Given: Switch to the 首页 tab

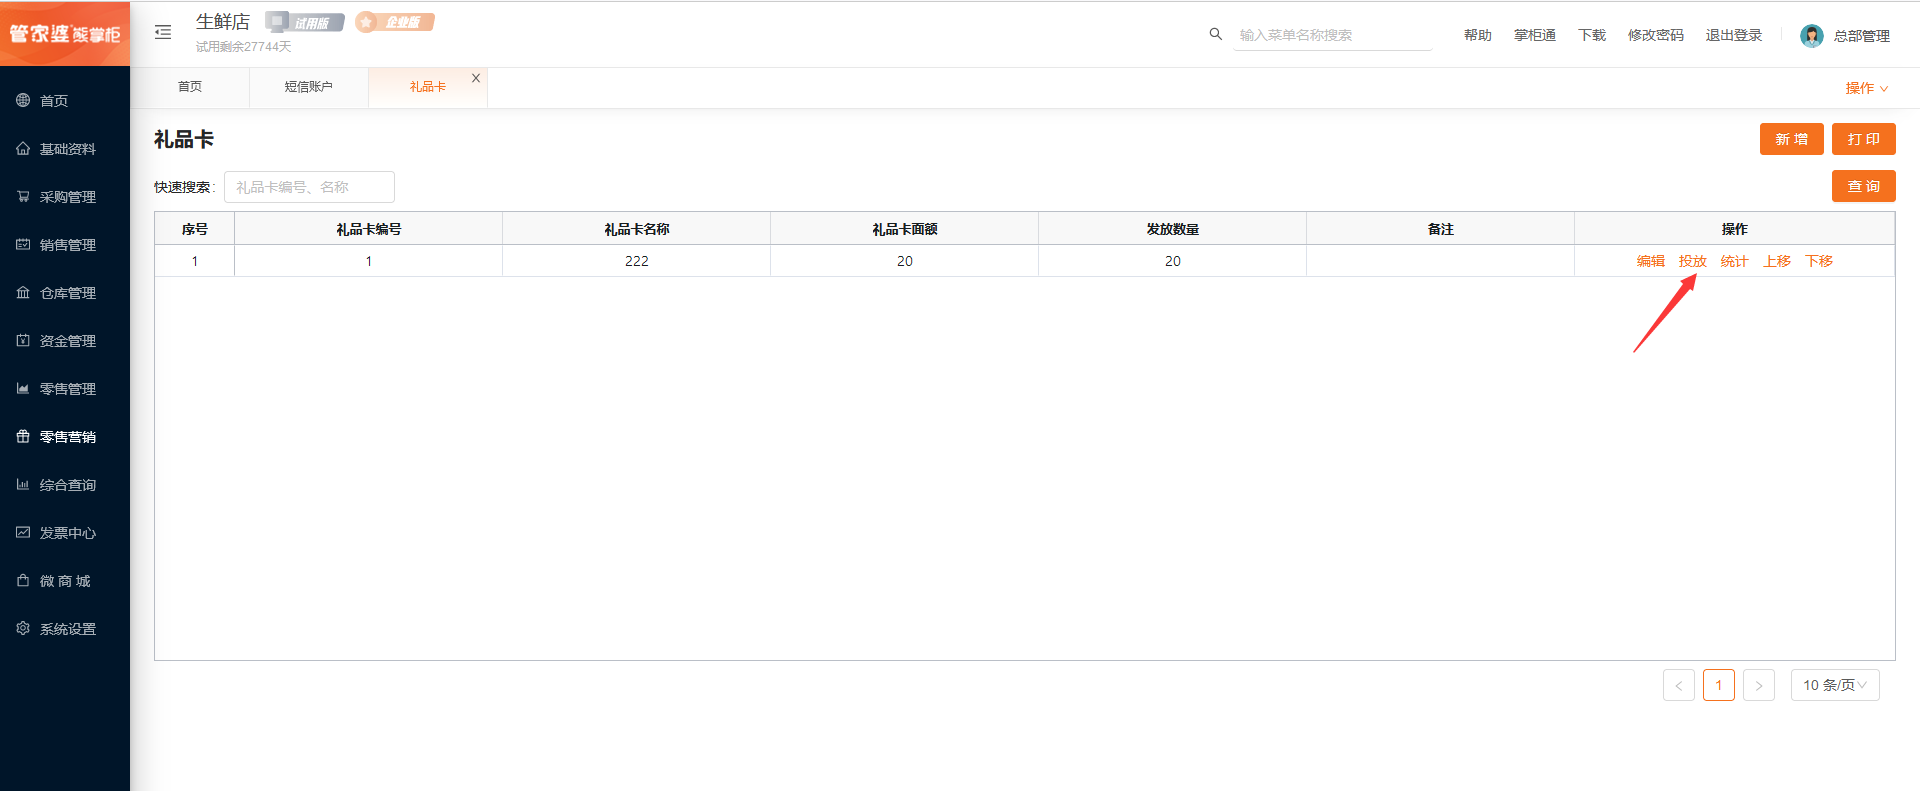Looking at the screenshot, I should pyautogui.click(x=190, y=87).
